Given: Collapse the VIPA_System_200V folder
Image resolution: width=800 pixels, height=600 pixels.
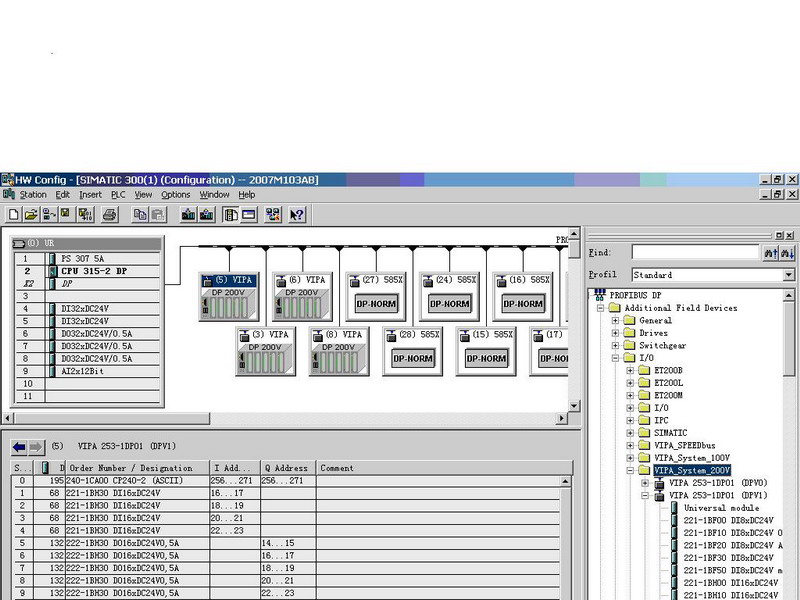Looking at the screenshot, I should pyautogui.click(x=630, y=470).
